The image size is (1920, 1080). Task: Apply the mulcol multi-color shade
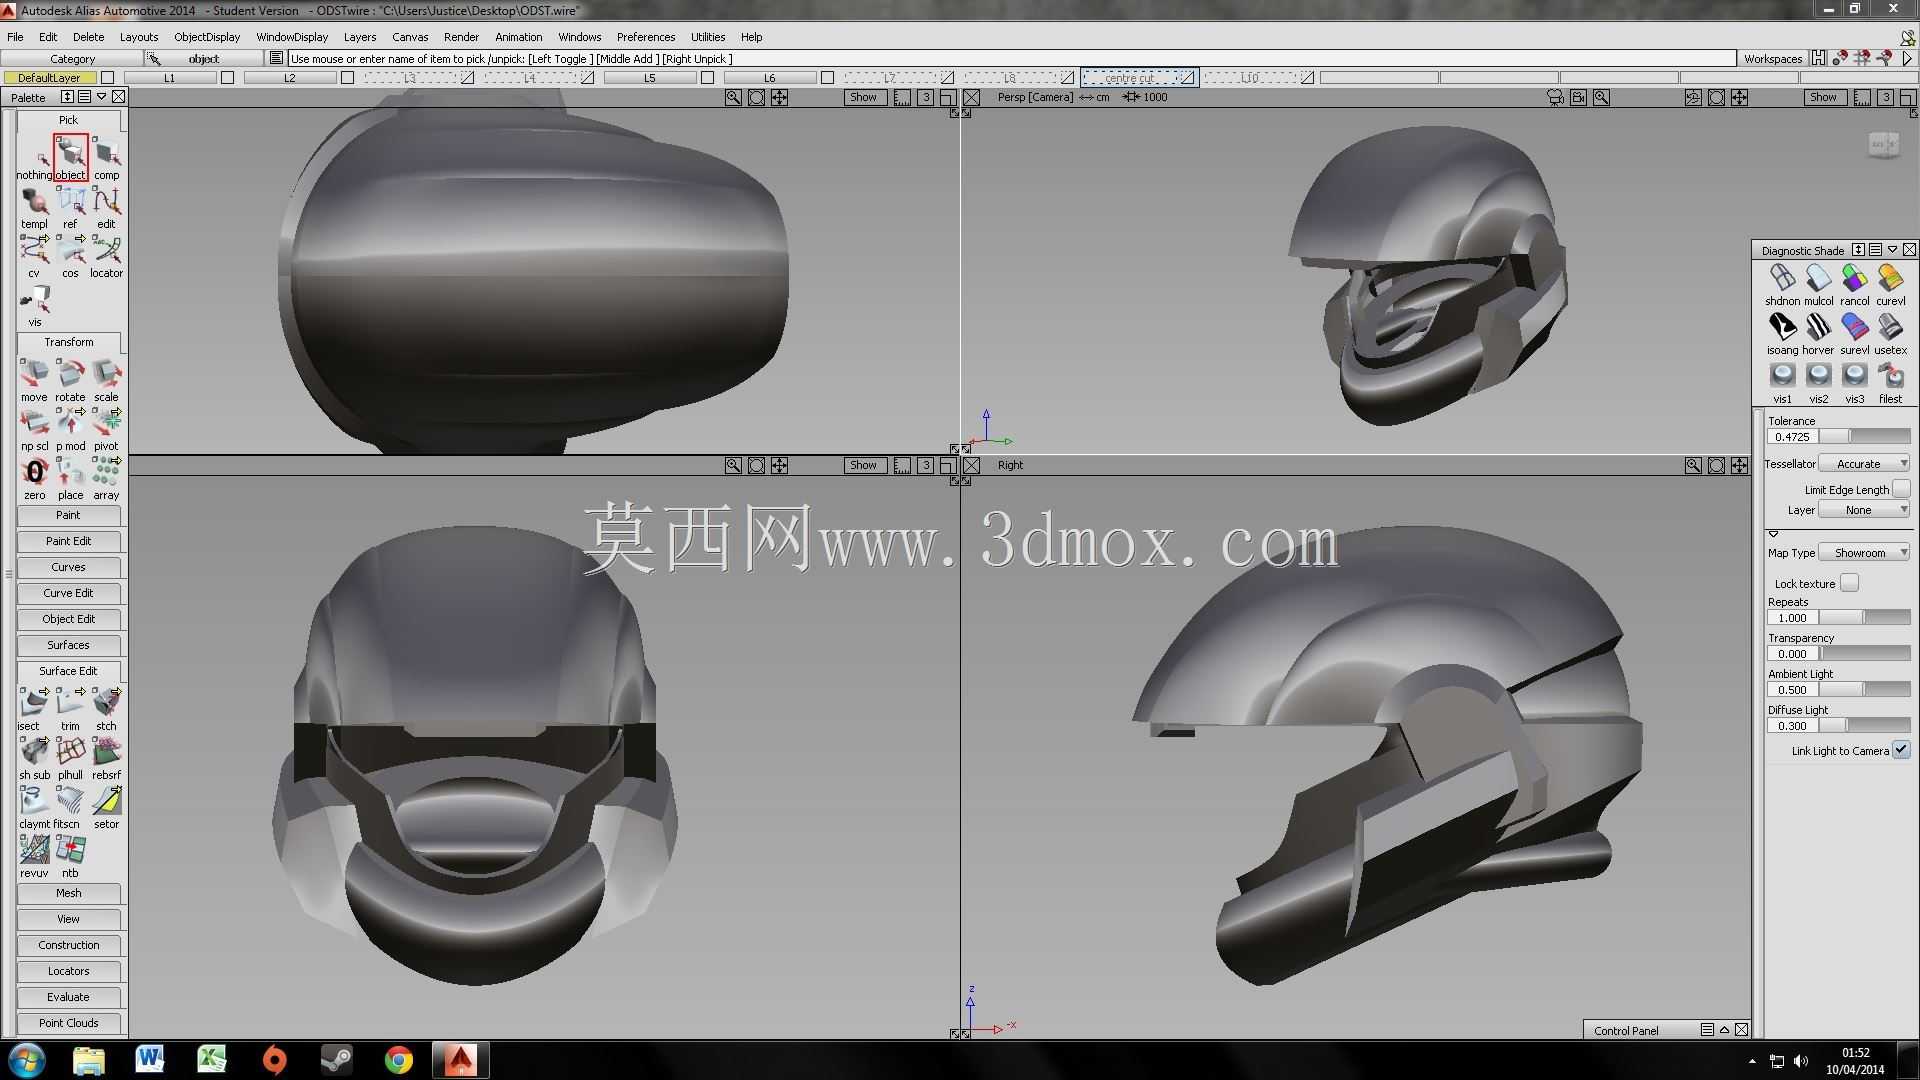click(1818, 284)
